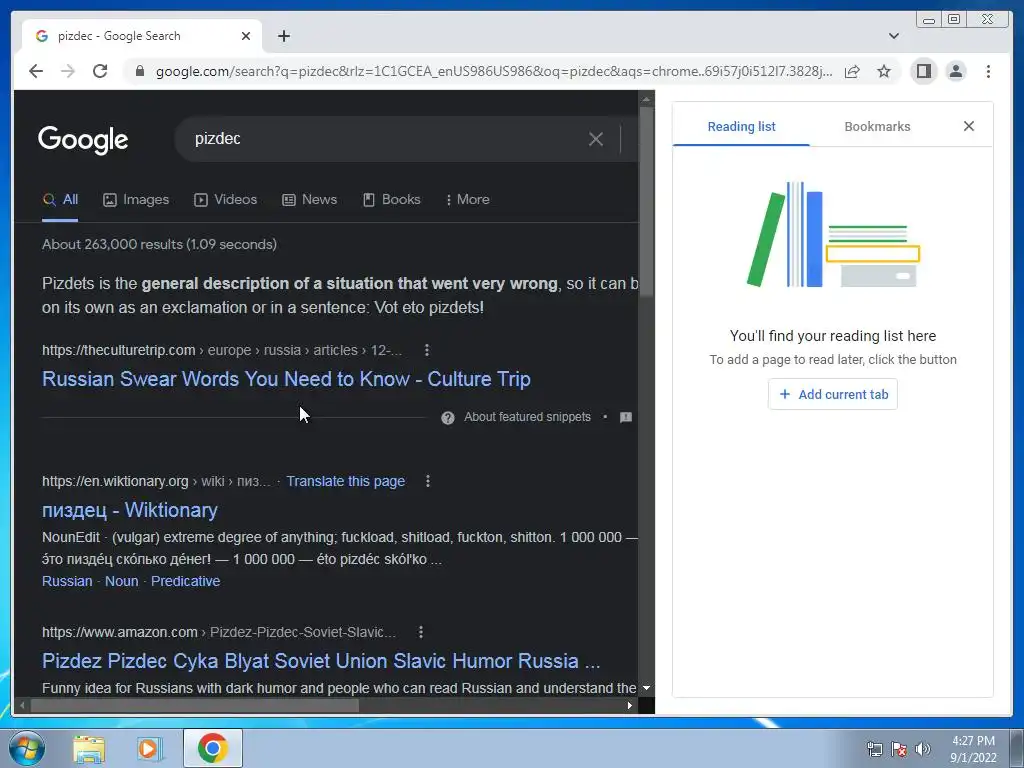Switch to News results
1024x768 pixels.
point(310,200)
